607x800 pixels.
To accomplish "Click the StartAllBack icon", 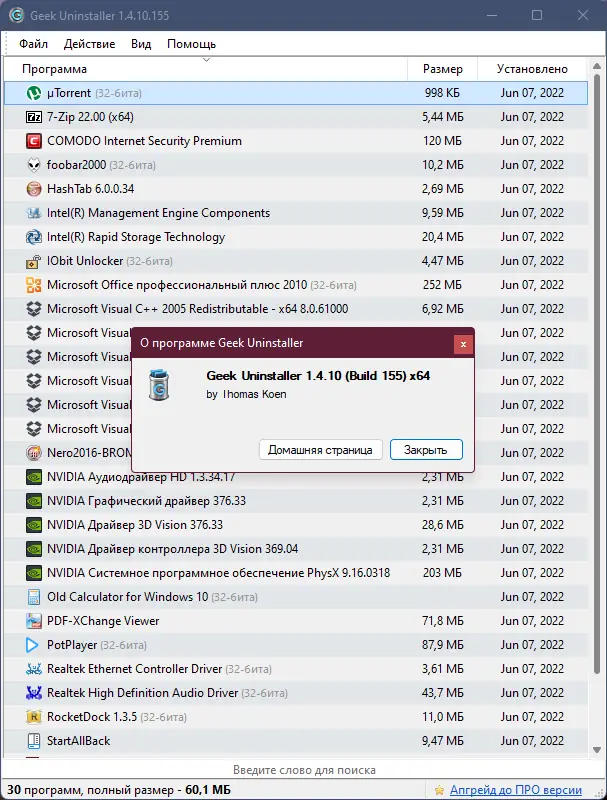I will (34, 741).
